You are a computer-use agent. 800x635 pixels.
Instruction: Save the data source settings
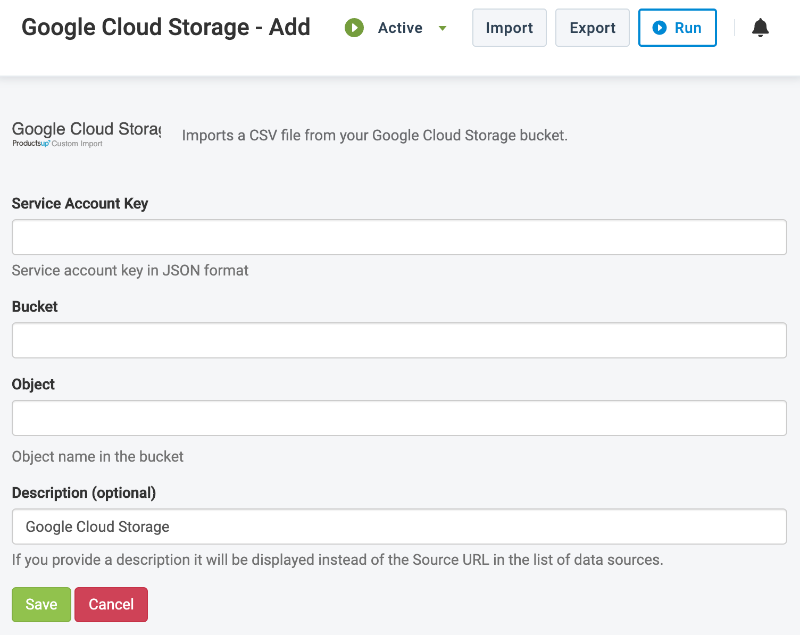pyautogui.click(x=41, y=604)
